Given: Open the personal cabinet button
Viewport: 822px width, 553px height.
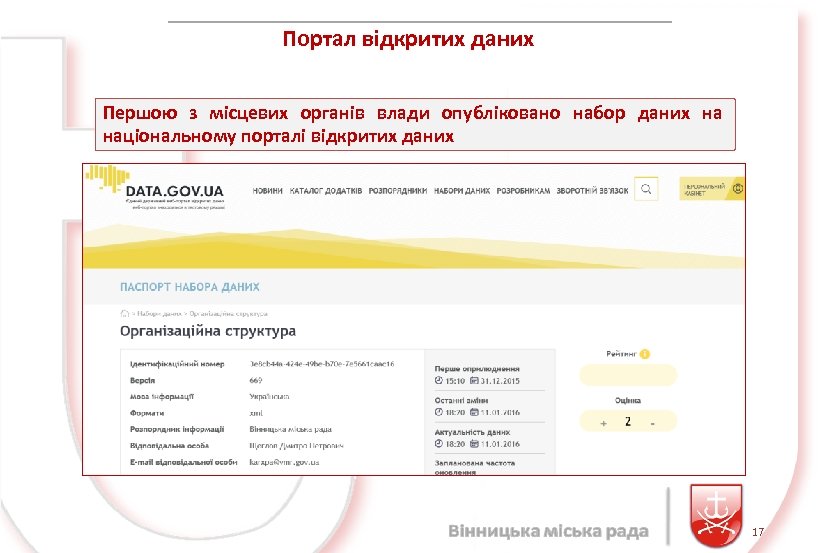Looking at the screenshot, I should pyautogui.click(x=712, y=189).
